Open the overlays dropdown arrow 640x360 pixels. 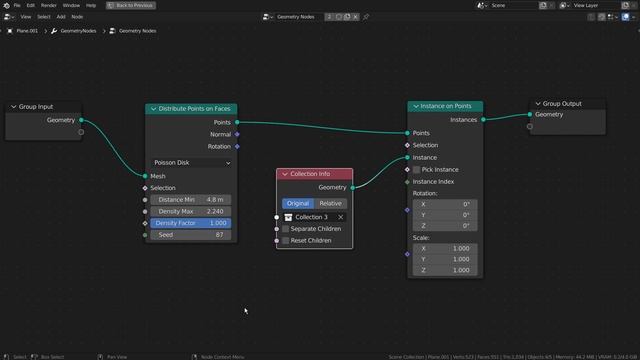[x=633, y=17]
